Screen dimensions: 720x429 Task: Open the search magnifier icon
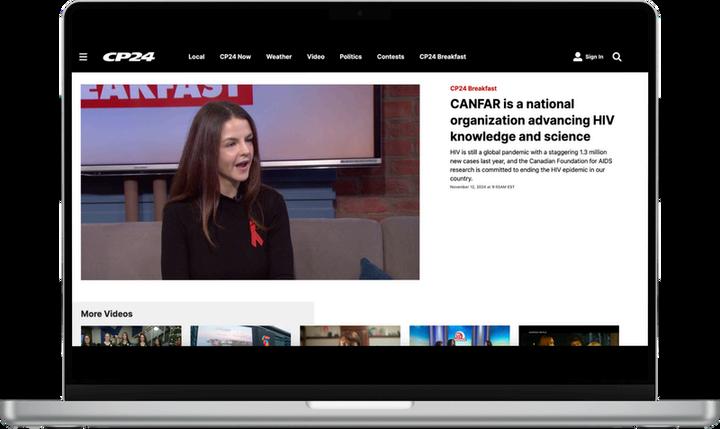pos(617,57)
